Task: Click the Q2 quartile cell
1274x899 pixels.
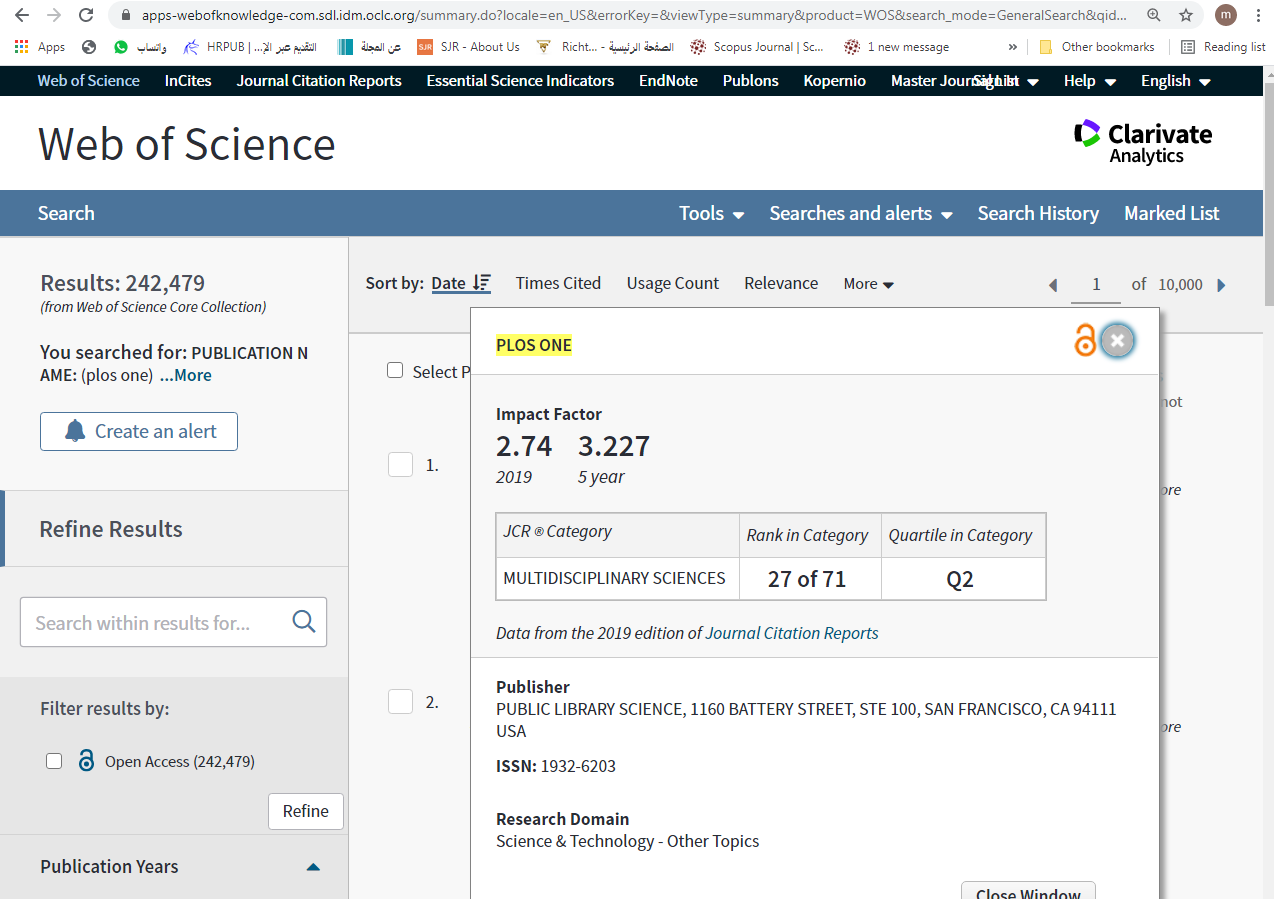Action: 964,579
